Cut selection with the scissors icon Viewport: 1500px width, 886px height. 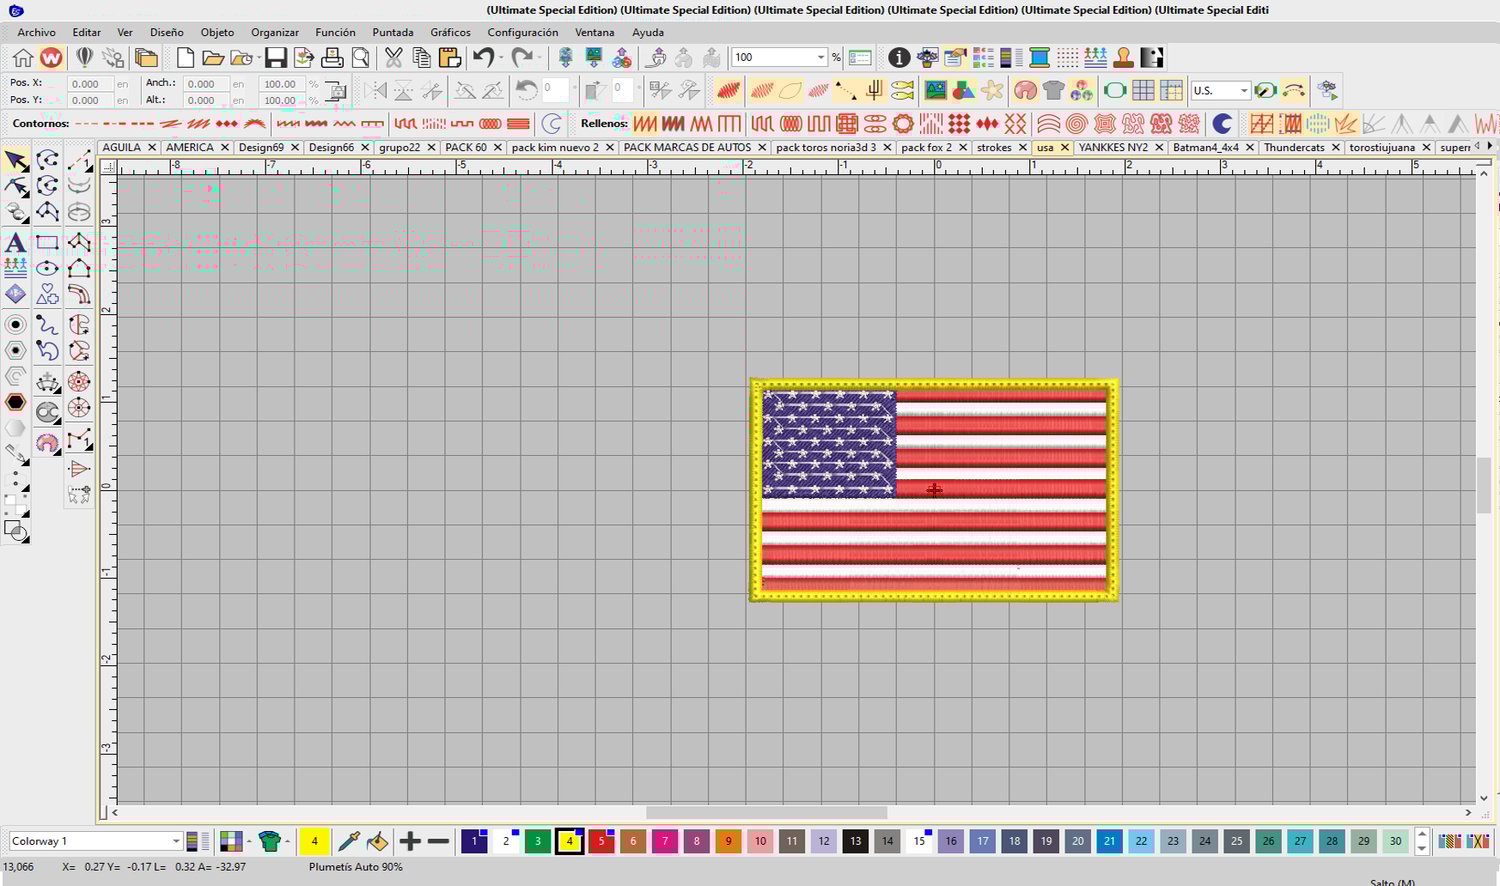point(394,58)
